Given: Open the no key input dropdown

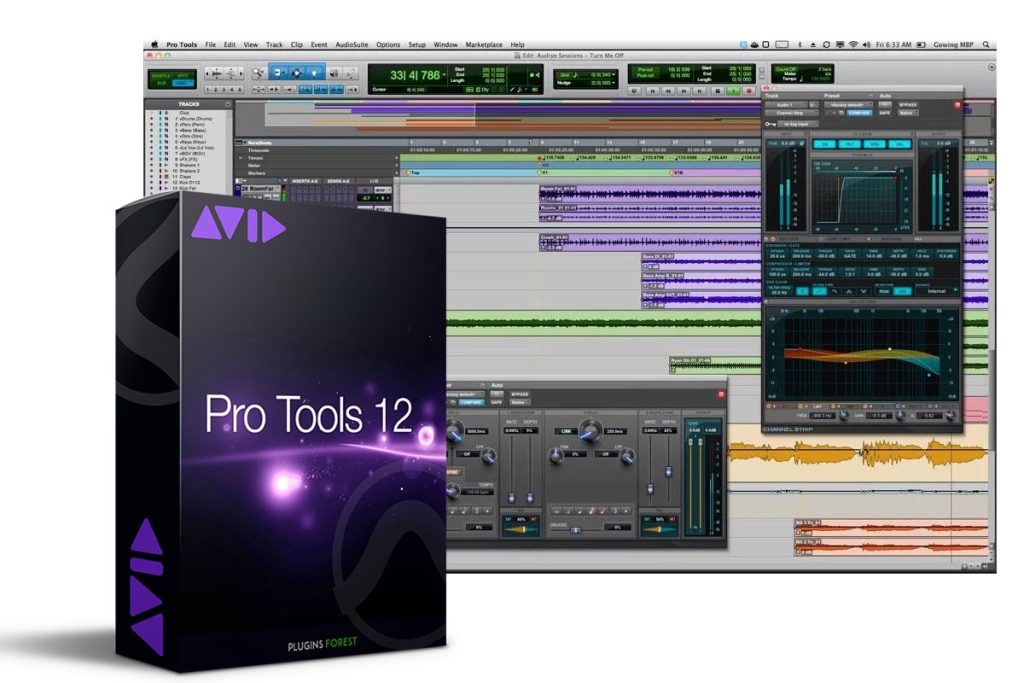Looking at the screenshot, I should [798, 124].
